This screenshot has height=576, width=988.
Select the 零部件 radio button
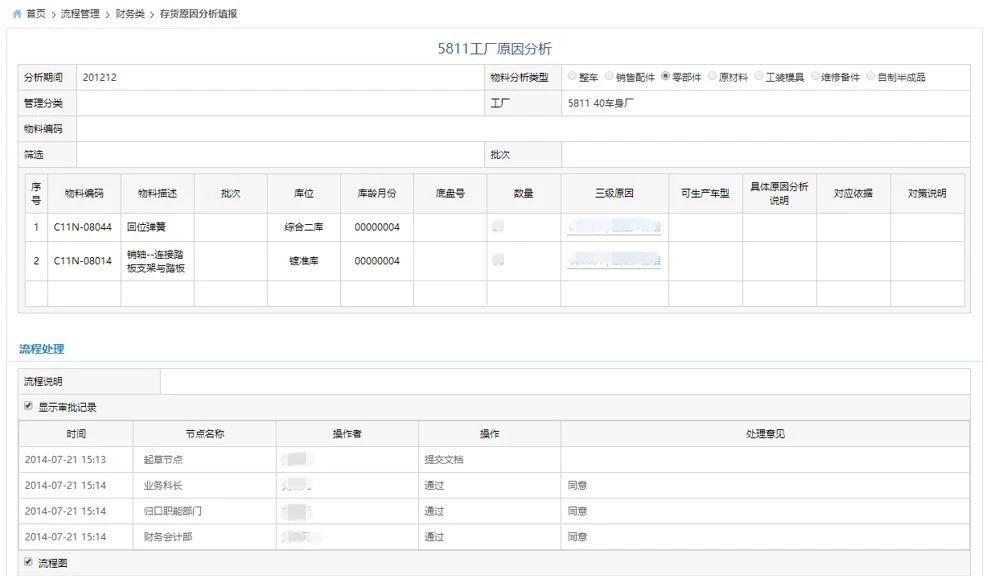[665, 77]
